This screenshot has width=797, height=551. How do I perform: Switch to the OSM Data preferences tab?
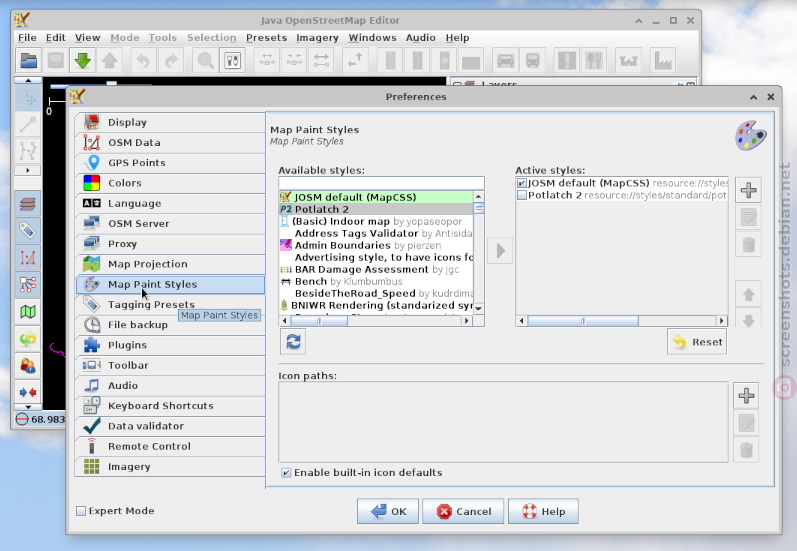point(170,143)
